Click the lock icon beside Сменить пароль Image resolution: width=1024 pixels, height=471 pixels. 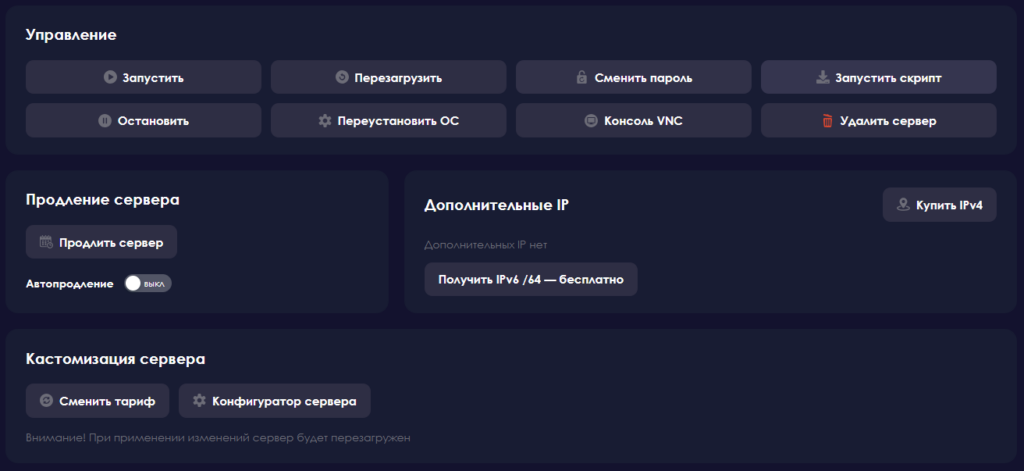pyautogui.click(x=582, y=78)
